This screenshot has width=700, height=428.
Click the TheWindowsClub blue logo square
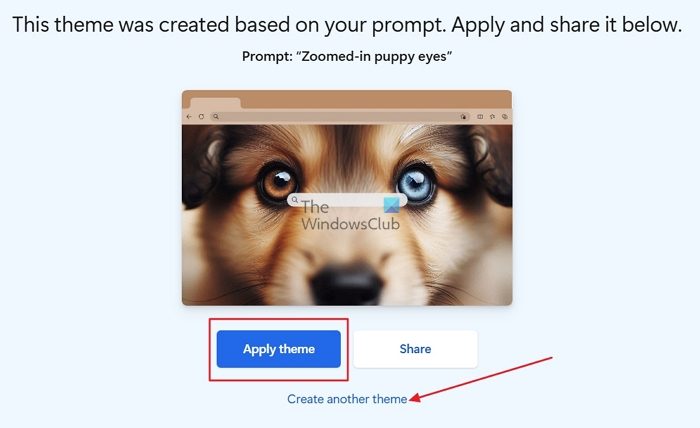pyautogui.click(x=392, y=205)
